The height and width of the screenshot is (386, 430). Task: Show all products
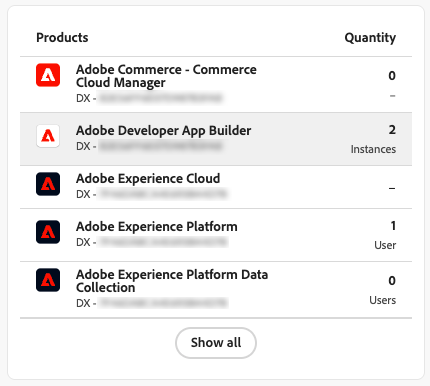pos(216,343)
